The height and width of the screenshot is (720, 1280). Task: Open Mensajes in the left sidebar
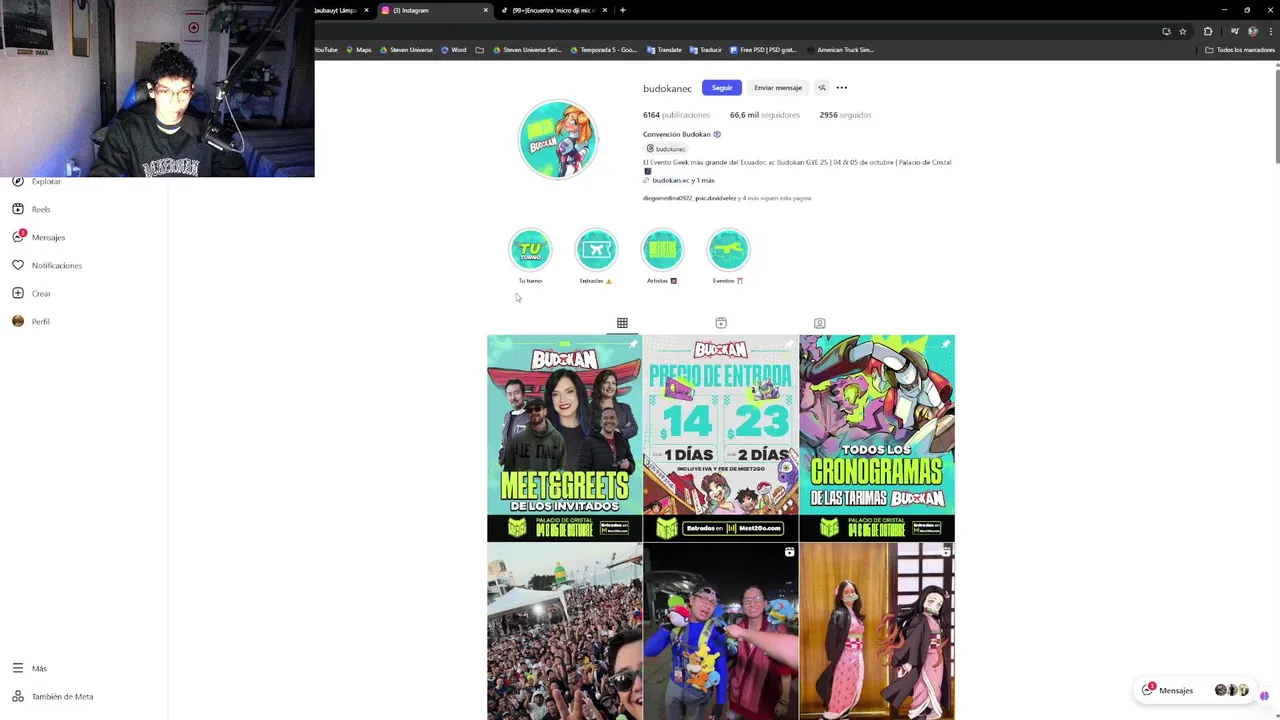[x=40, y=237]
